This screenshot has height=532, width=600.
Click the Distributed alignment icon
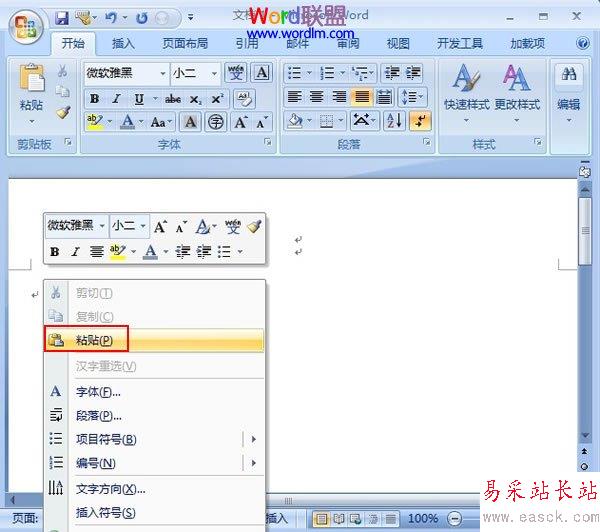[x=384, y=97]
